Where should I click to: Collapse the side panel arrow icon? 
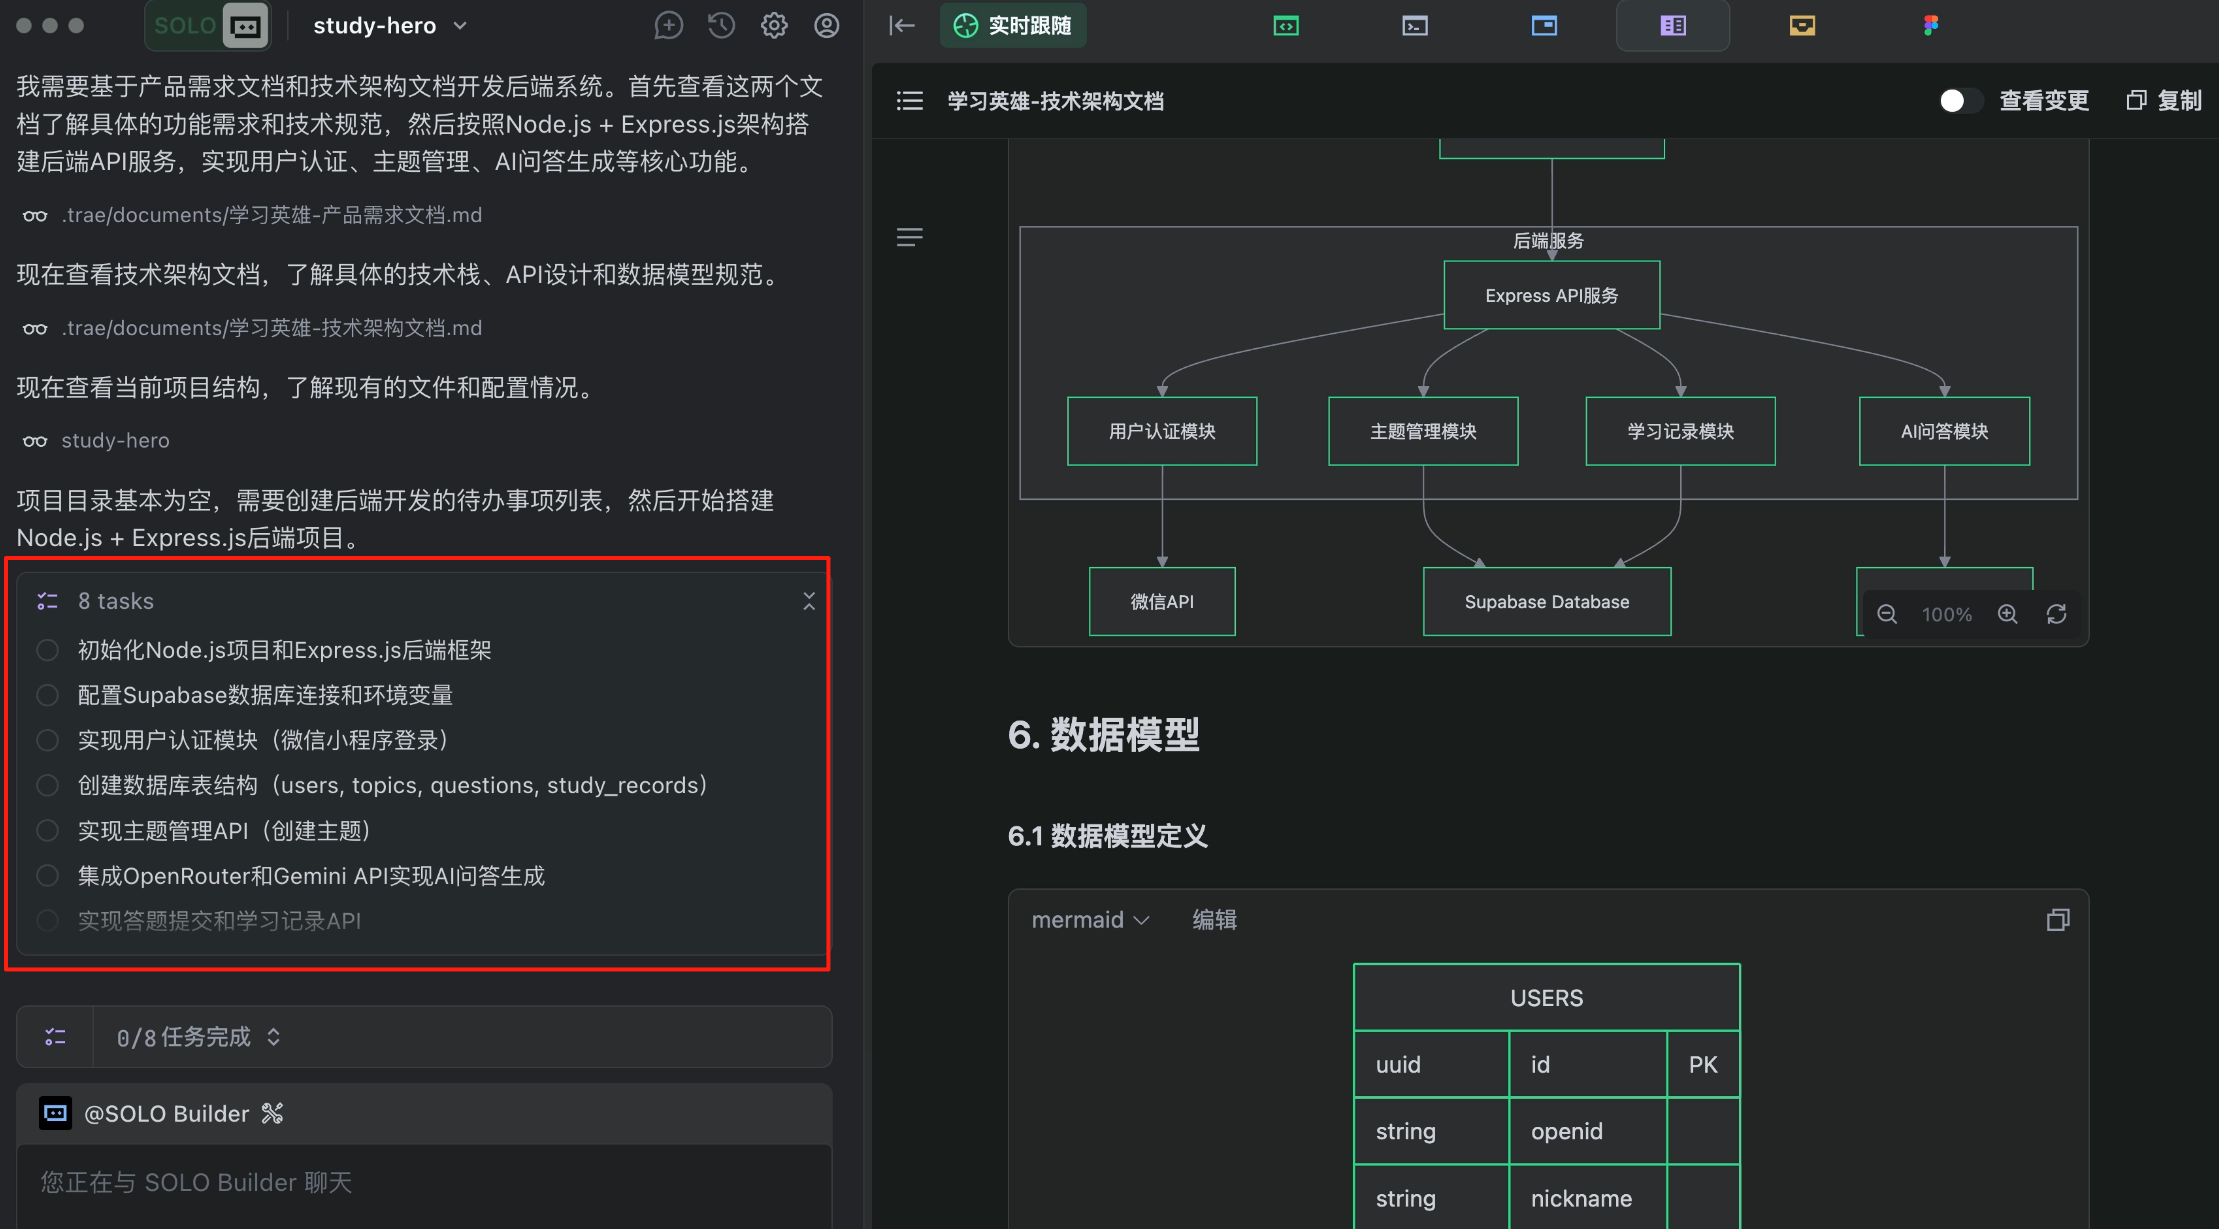[x=902, y=26]
